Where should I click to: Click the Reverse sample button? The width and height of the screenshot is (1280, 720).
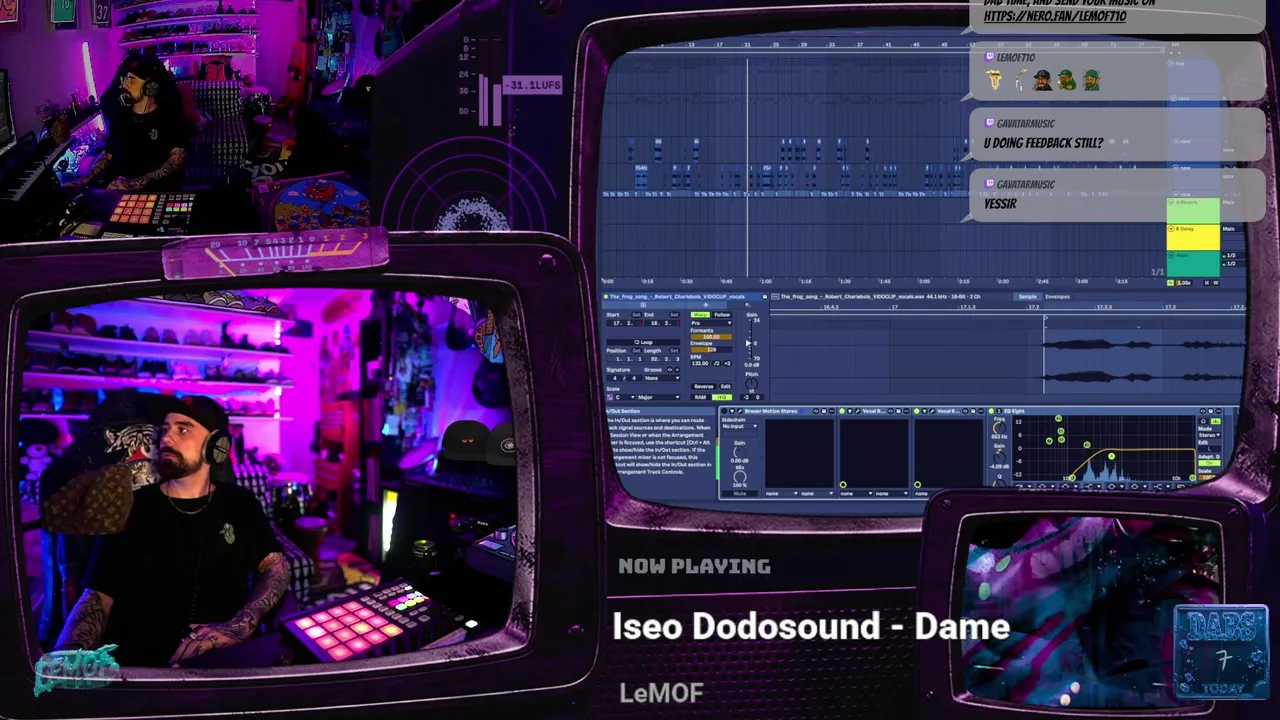click(704, 386)
